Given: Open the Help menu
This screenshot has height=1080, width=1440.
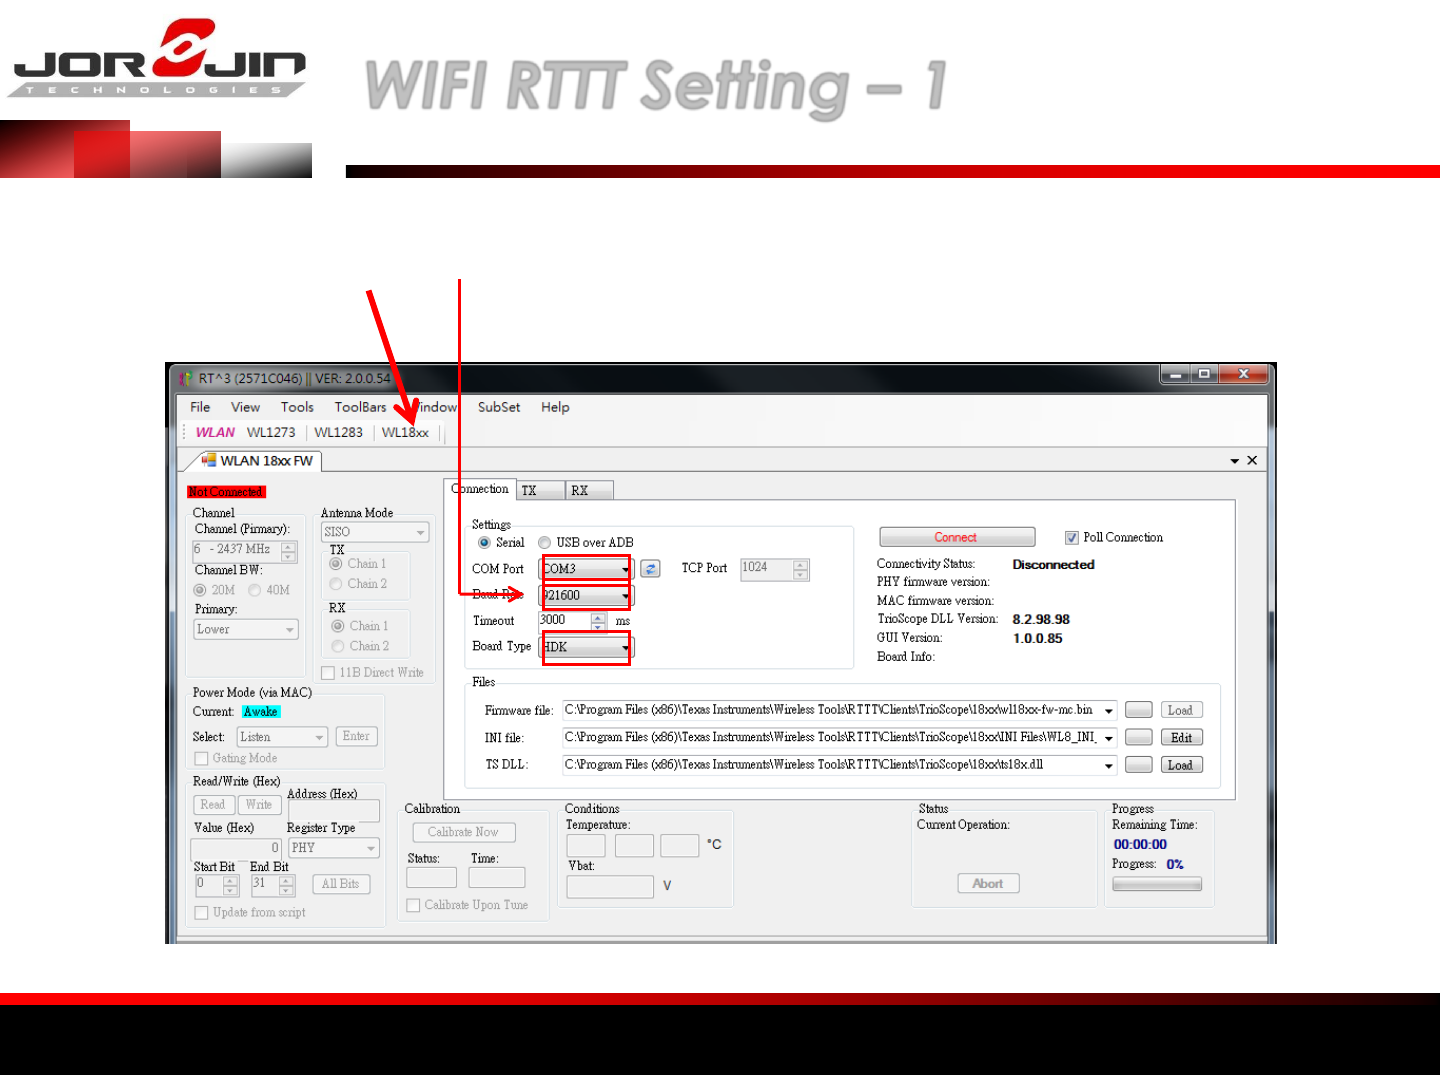Looking at the screenshot, I should pyautogui.click(x=555, y=407).
